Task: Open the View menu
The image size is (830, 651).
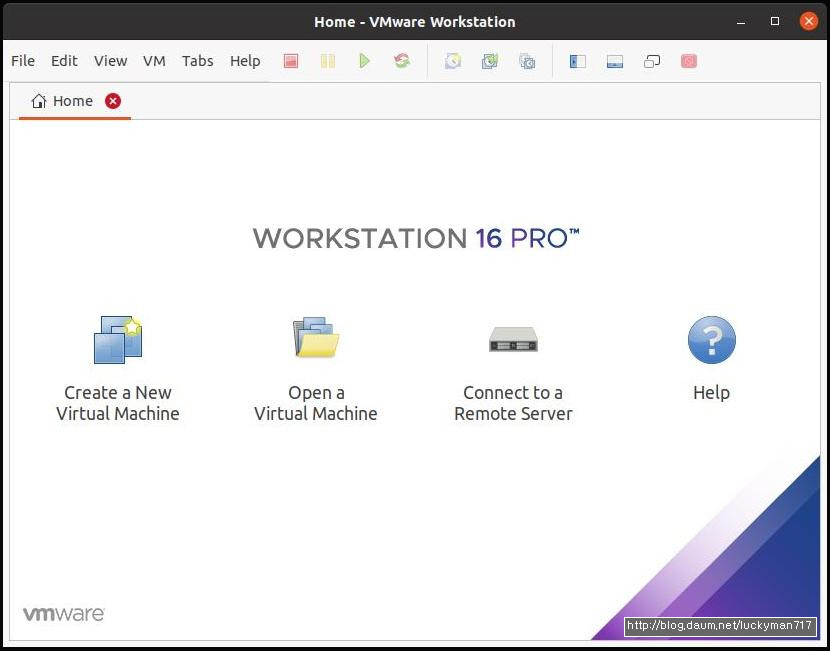Action: pyautogui.click(x=111, y=61)
